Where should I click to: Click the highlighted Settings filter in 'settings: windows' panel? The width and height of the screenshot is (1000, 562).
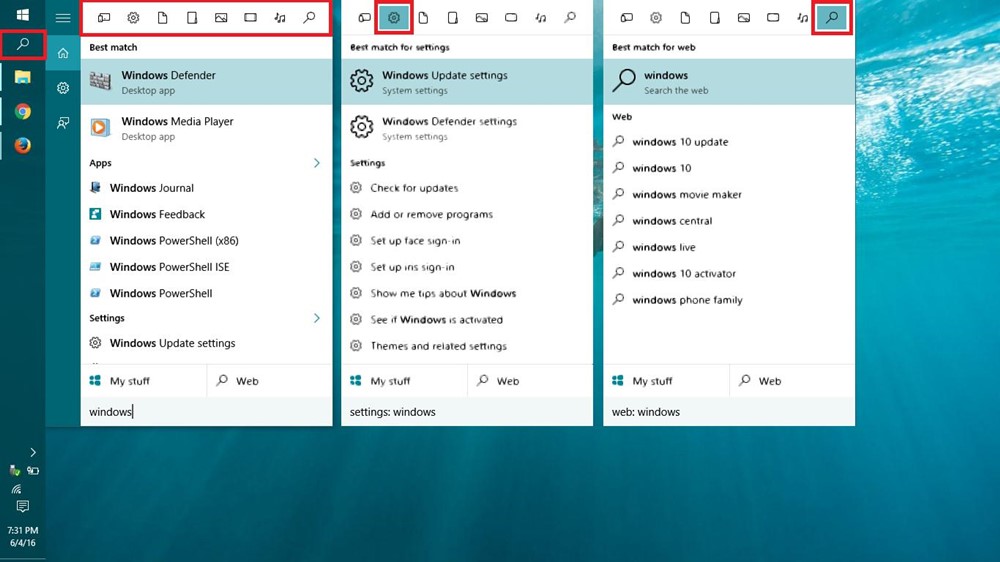pyautogui.click(x=393, y=18)
